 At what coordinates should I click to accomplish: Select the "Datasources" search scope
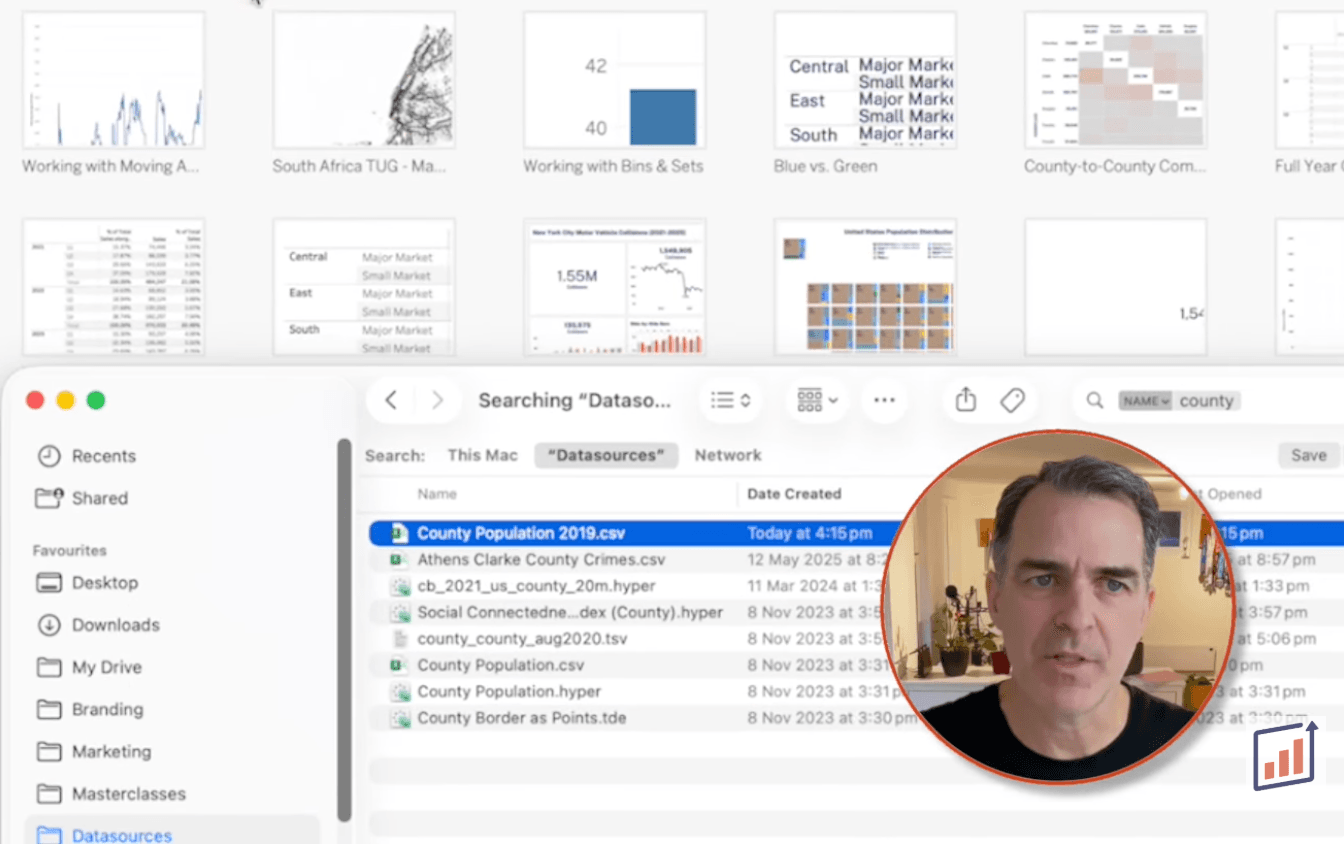606,455
